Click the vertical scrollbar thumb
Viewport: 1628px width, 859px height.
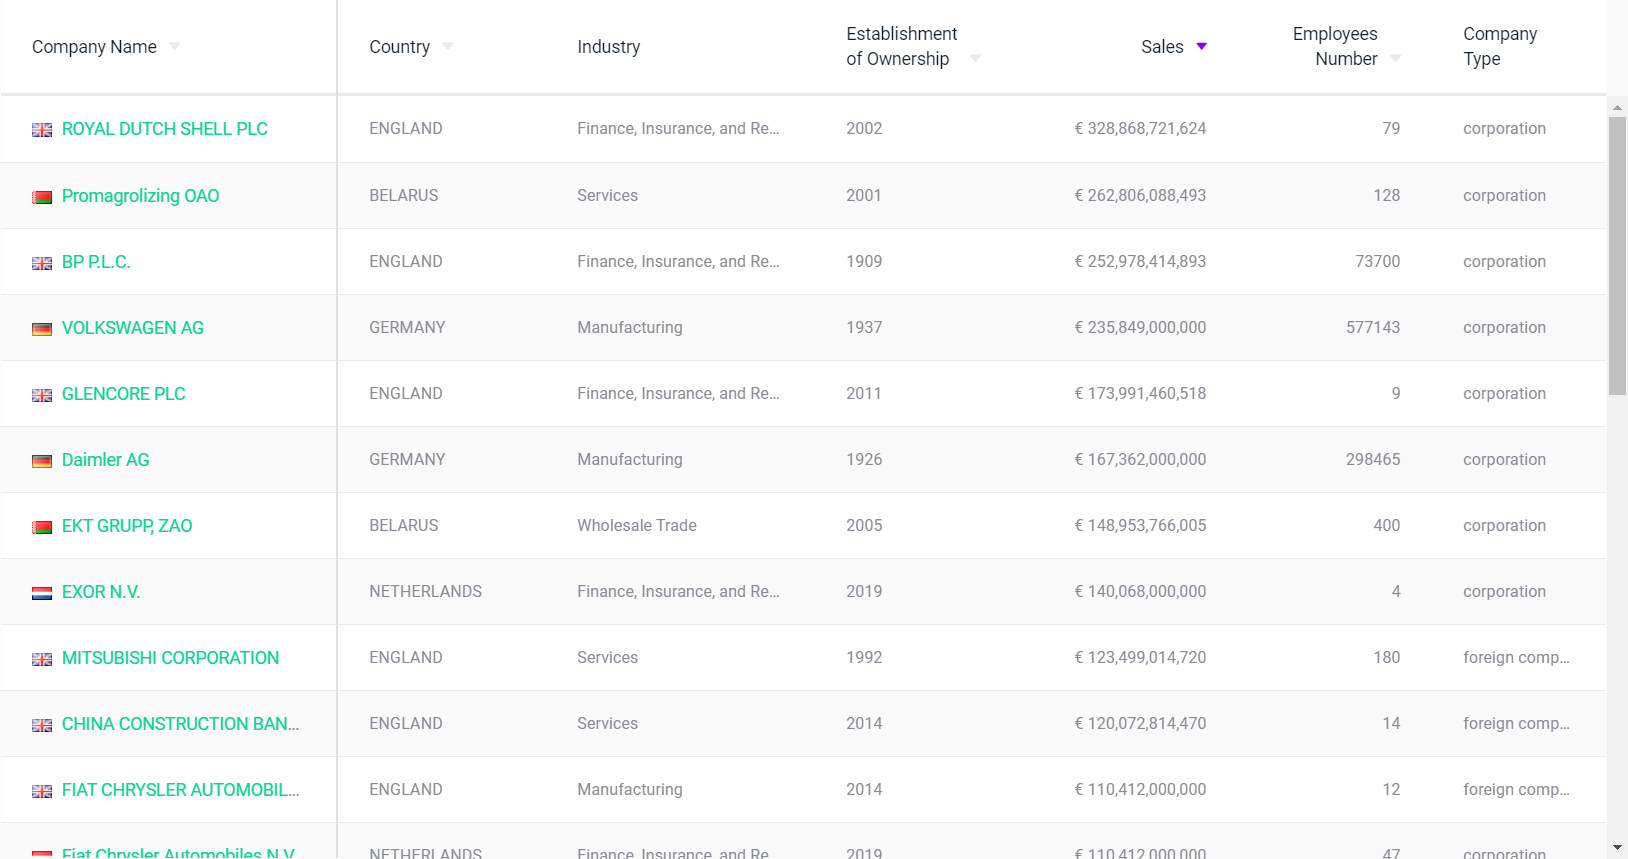coord(1617,255)
